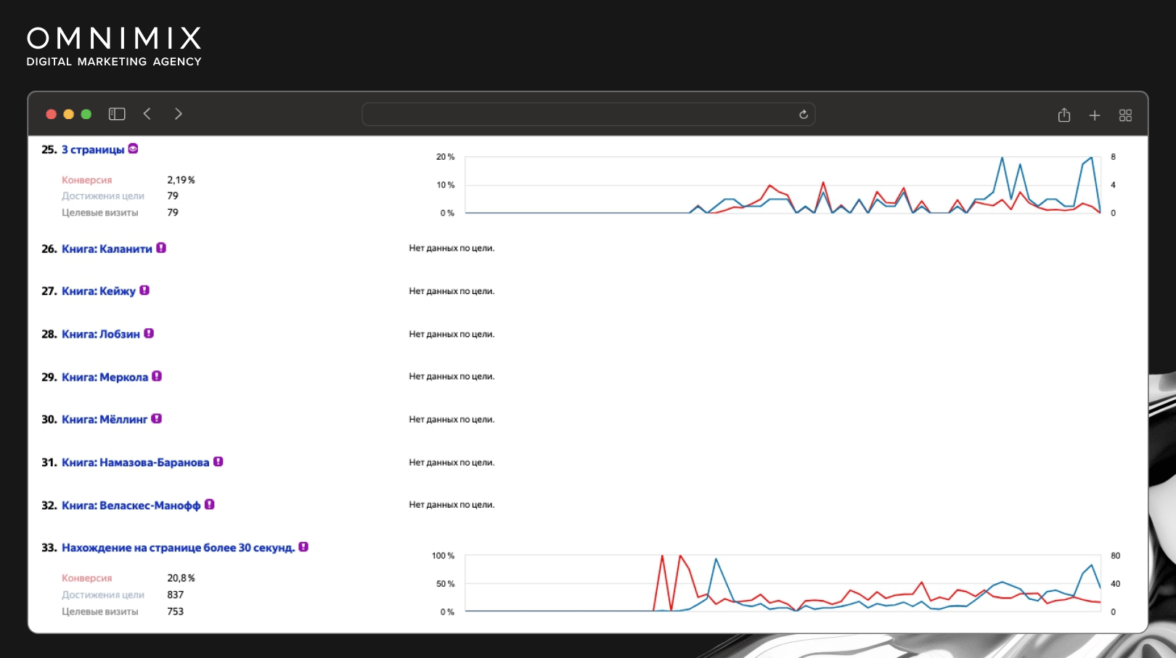Click badge next to «Нахождение на странице более 30 секунд»
The image size is (1176, 658).
[x=303, y=547]
